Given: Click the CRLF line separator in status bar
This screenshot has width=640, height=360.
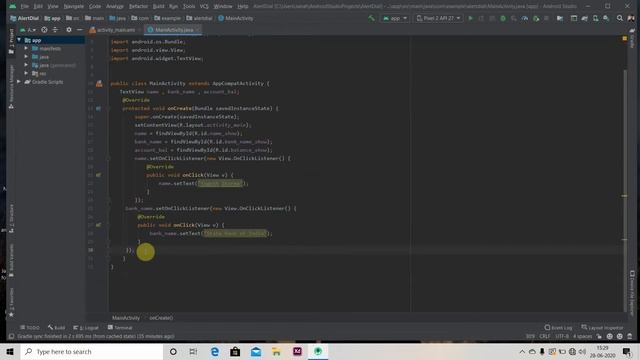Looking at the screenshot, I should pyautogui.click(x=545, y=336).
